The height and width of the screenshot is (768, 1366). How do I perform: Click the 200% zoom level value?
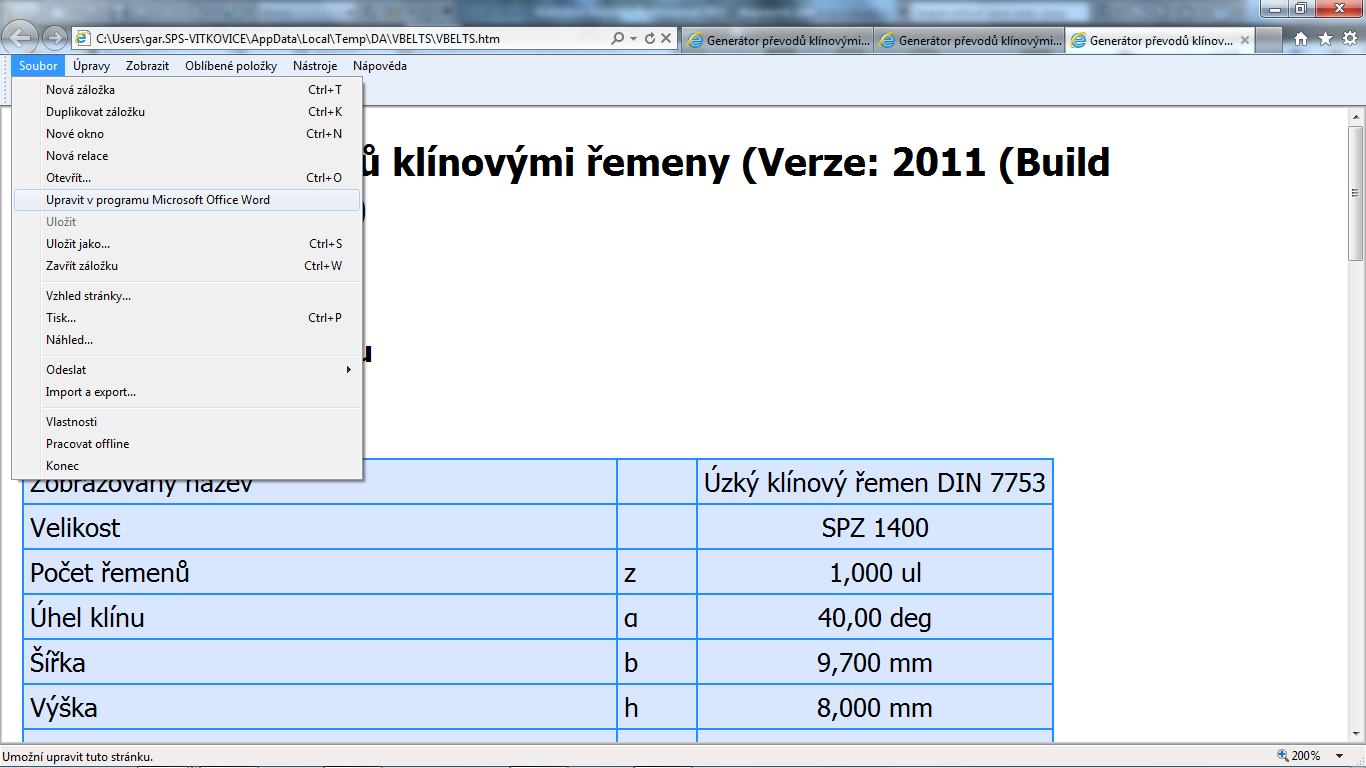tap(1307, 756)
